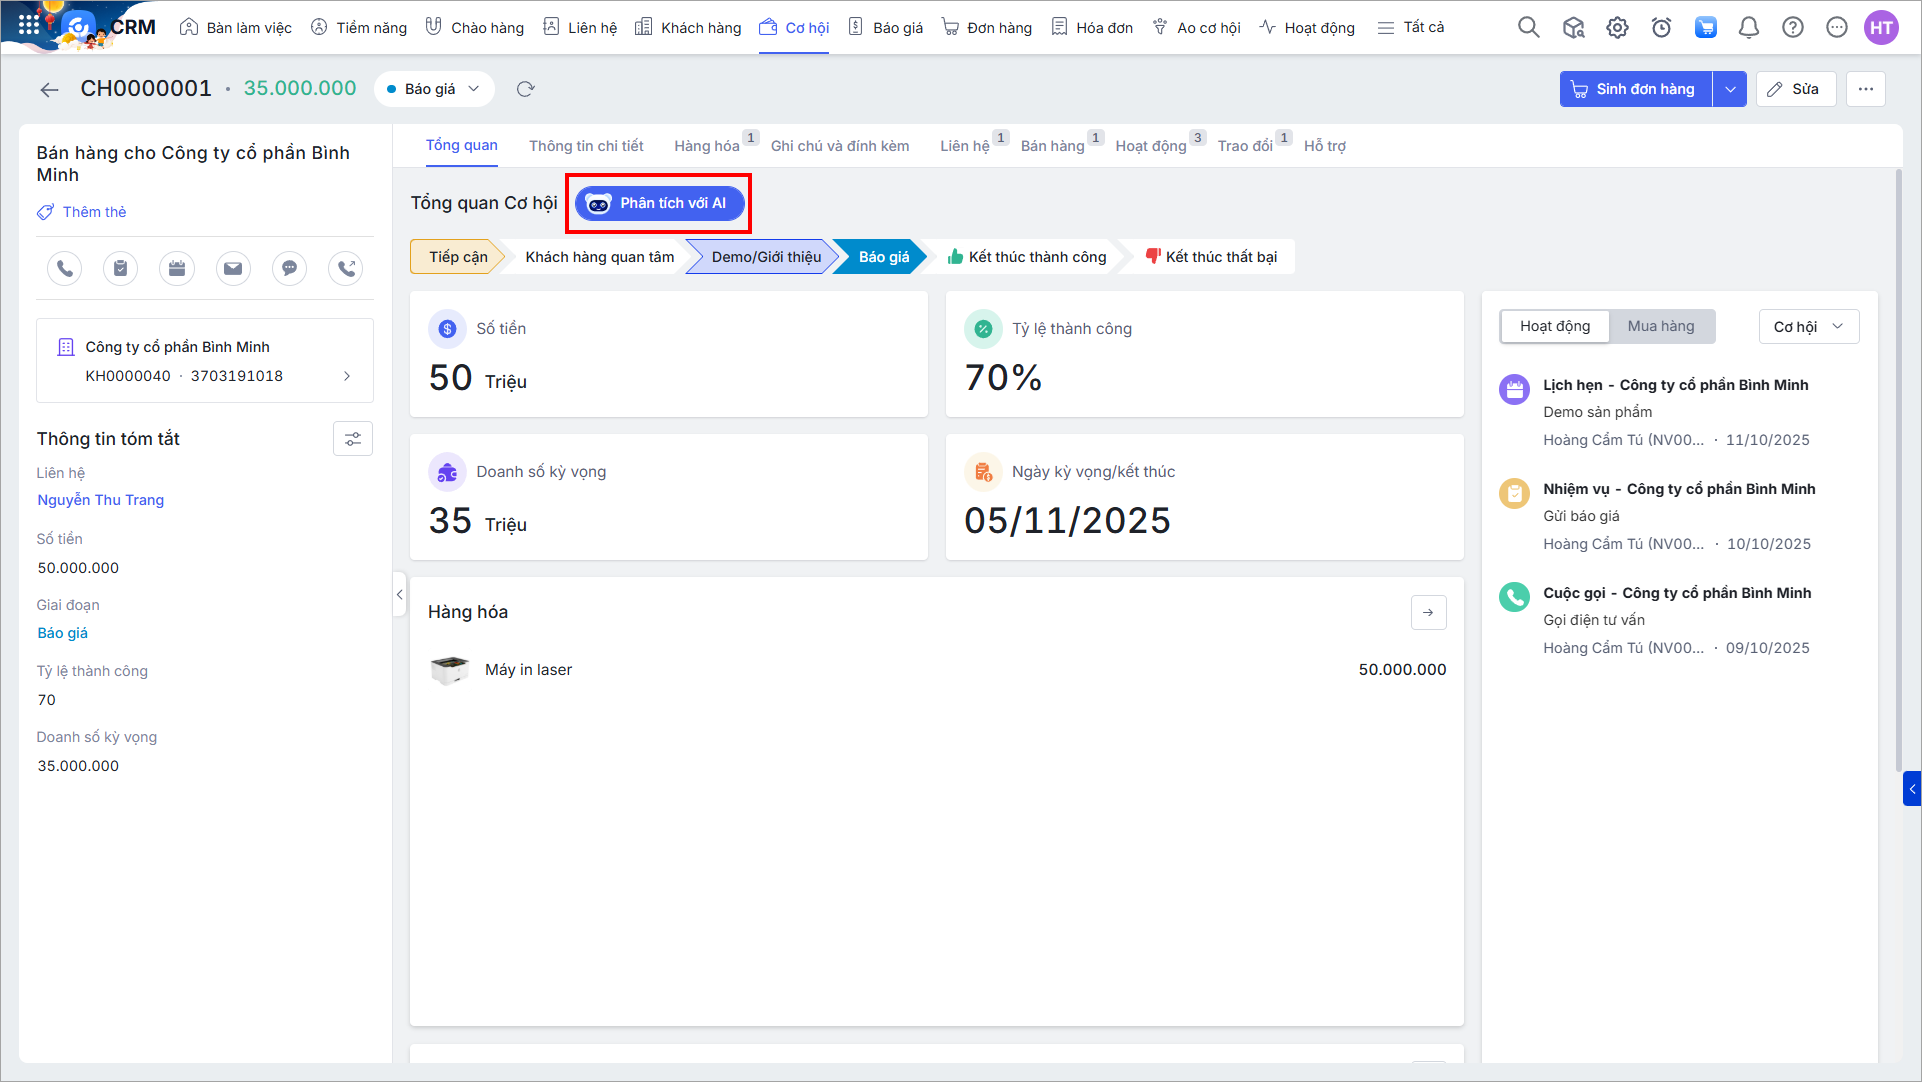Click the calendar appointment icon in left panel

tap(177, 268)
